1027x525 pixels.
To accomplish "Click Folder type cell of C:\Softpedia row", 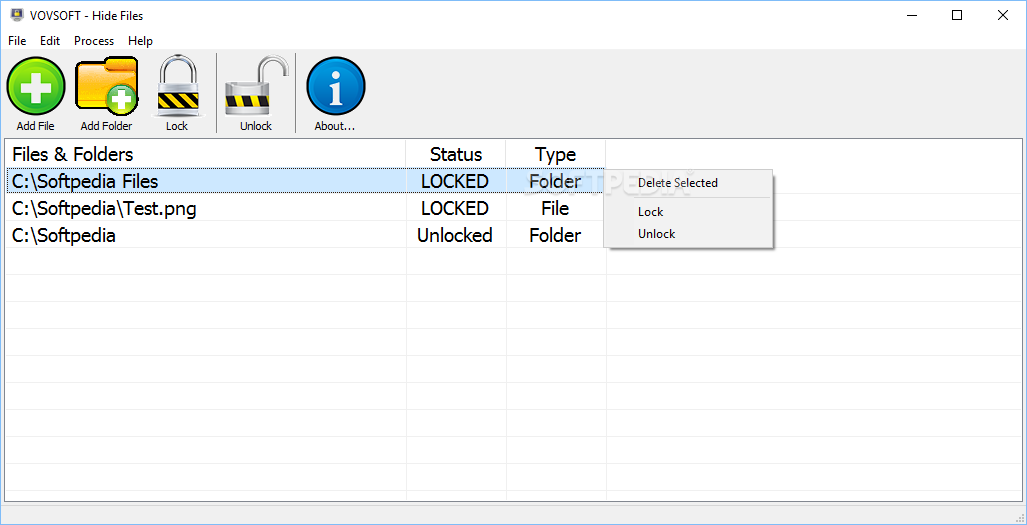I will pos(555,235).
